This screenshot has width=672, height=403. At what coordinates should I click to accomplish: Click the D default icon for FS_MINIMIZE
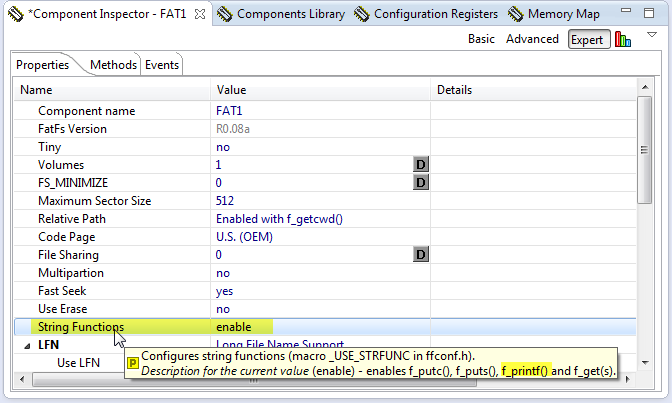[421, 183]
